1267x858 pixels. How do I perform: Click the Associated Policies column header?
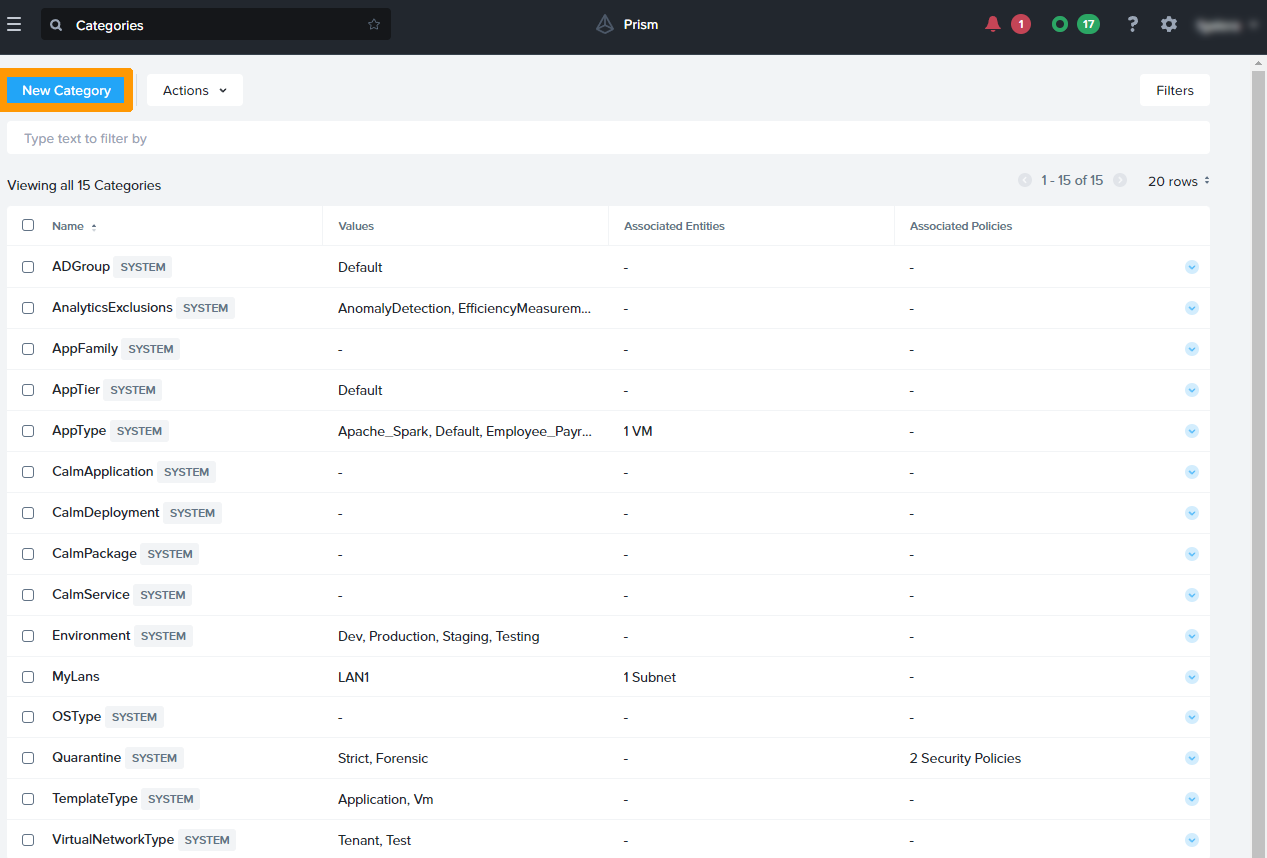tap(960, 226)
